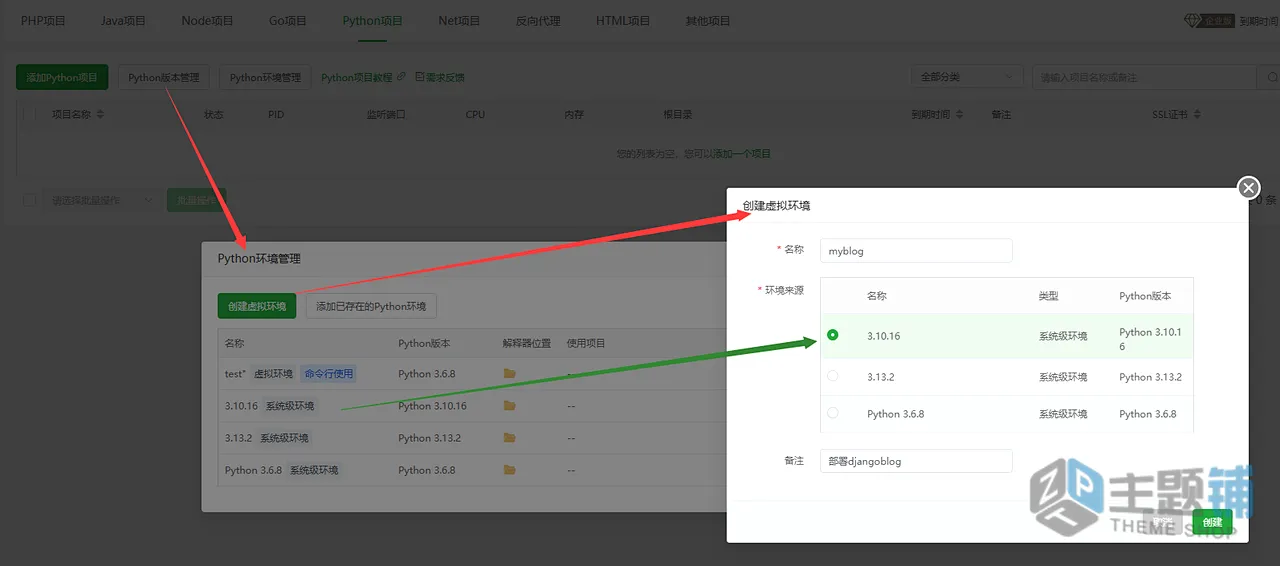
Task: Open Python环境管理
Action: (265, 77)
